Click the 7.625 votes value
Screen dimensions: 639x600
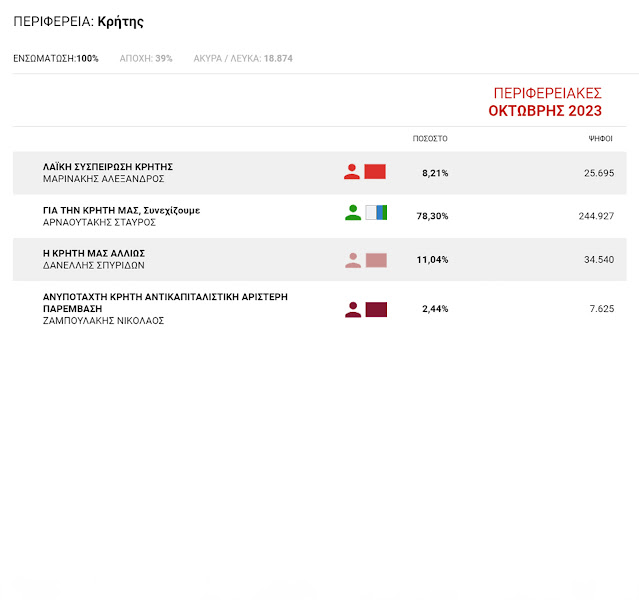click(602, 309)
